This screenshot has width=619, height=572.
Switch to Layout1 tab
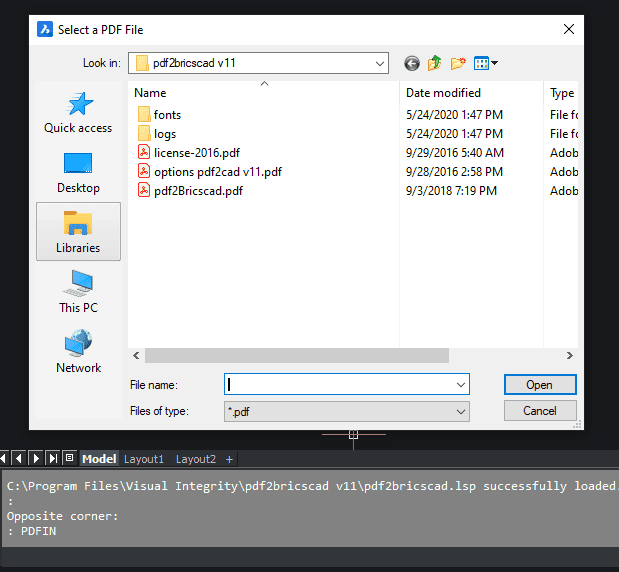click(x=144, y=459)
